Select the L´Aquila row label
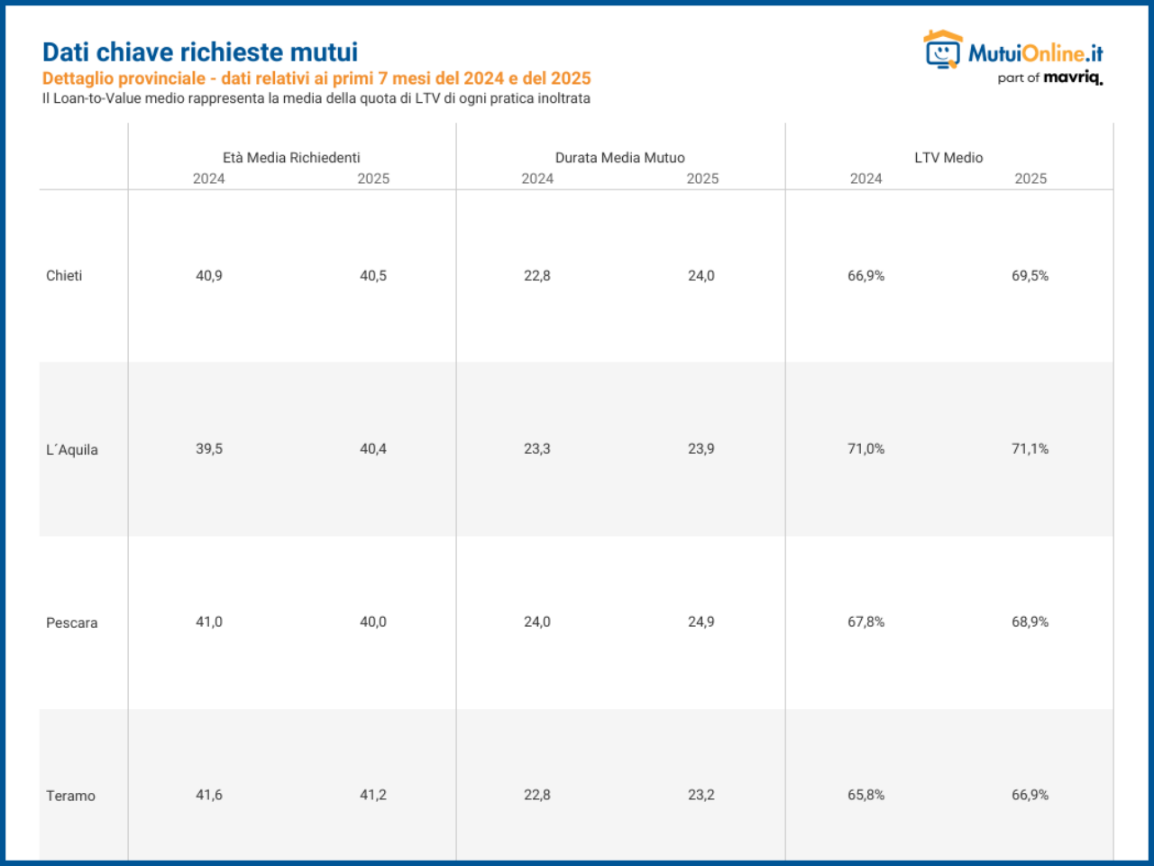Image resolution: width=1154 pixels, height=866 pixels. [x=72, y=450]
